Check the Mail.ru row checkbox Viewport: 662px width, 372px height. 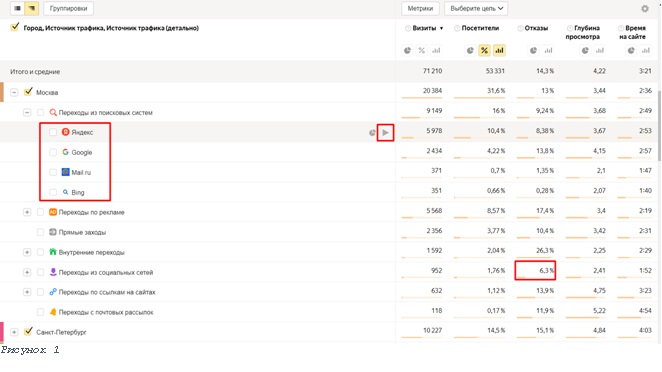(x=53, y=172)
